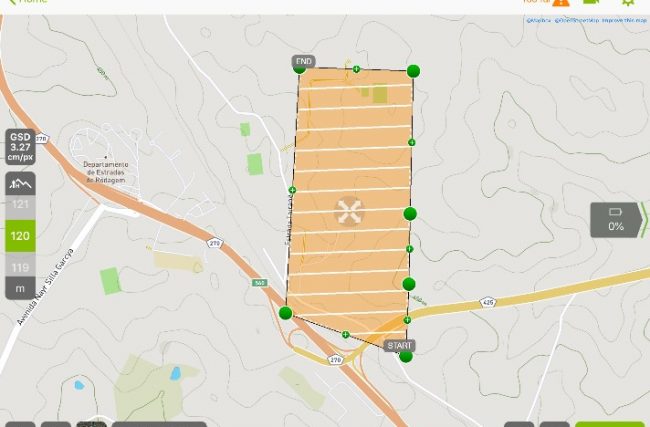
Task: Click the center move-mission arrows icon
Action: click(x=349, y=211)
